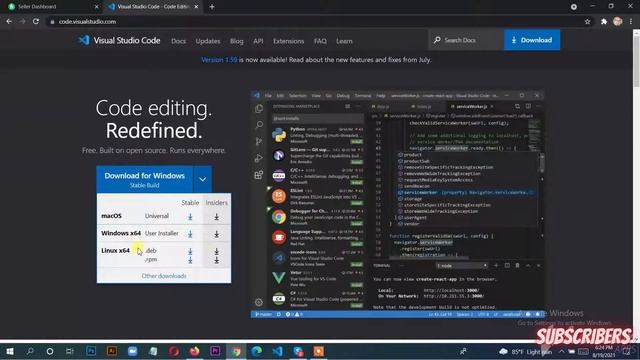Go back with browser back arrow
This screenshot has width=640, height=360.
(9, 21)
